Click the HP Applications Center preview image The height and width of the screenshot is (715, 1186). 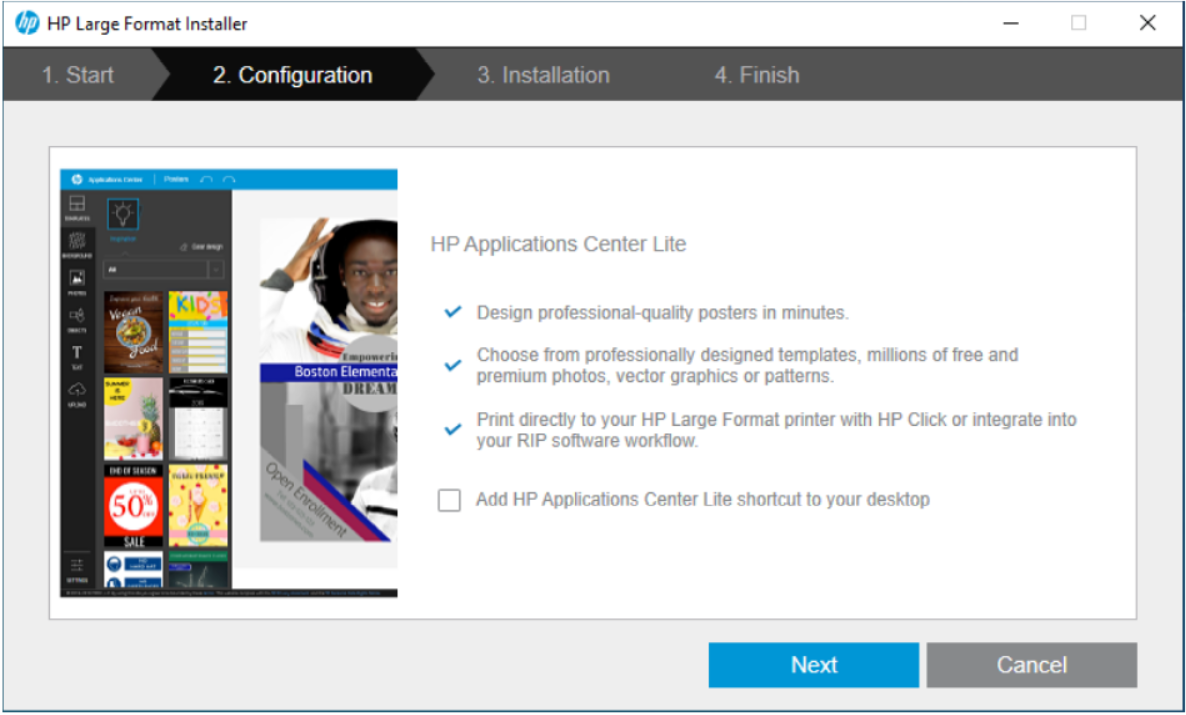228,383
